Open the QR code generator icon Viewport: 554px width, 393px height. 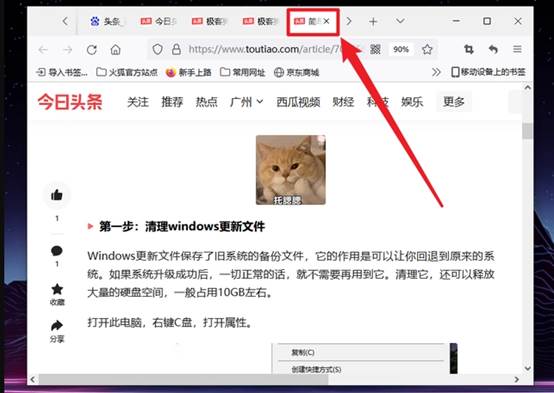tap(375, 49)
